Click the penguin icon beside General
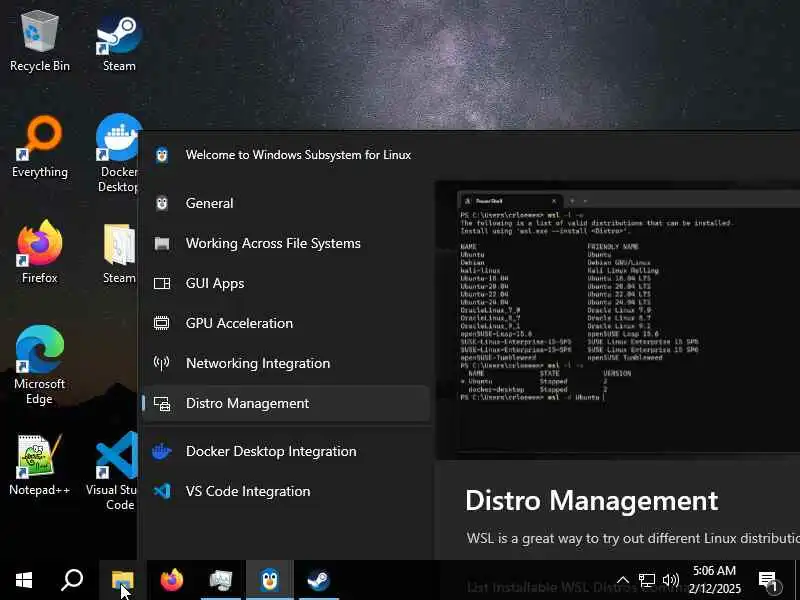This screenshot has height=600, width=800. click(162, 203)
